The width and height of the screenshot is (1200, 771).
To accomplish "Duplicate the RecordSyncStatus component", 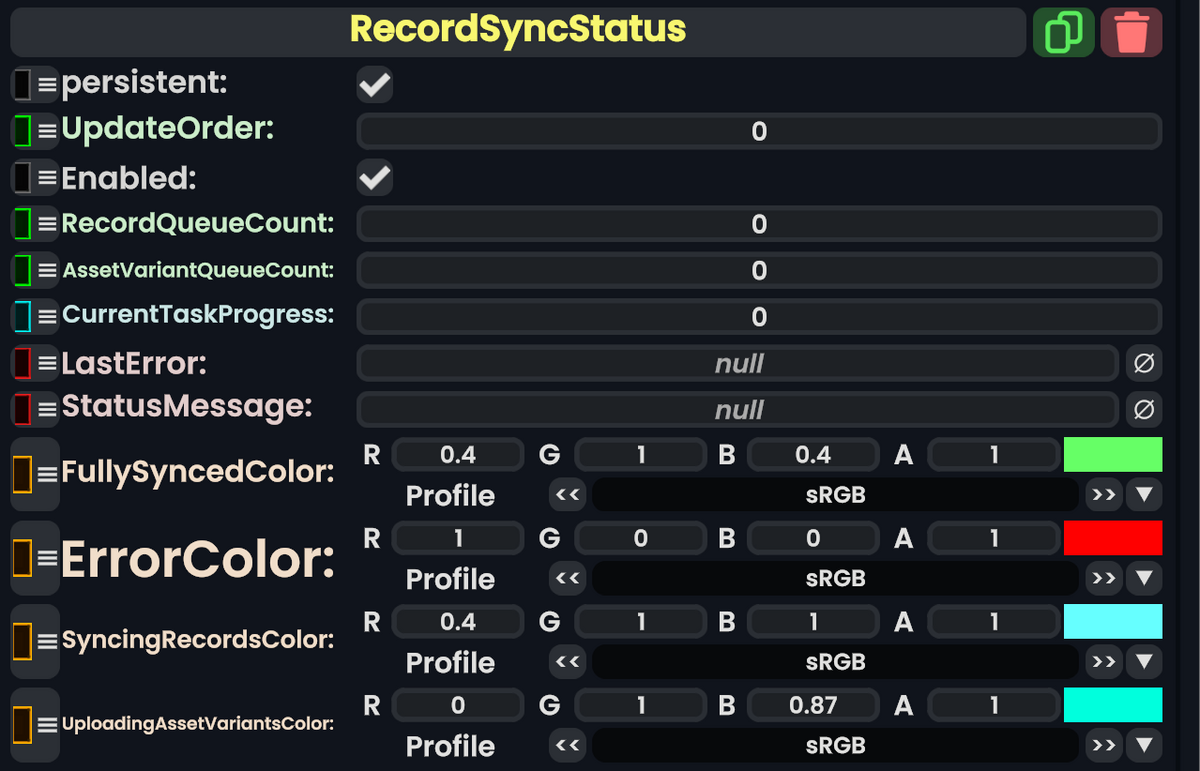I will pyautogui.click(x=1063, y=31).
